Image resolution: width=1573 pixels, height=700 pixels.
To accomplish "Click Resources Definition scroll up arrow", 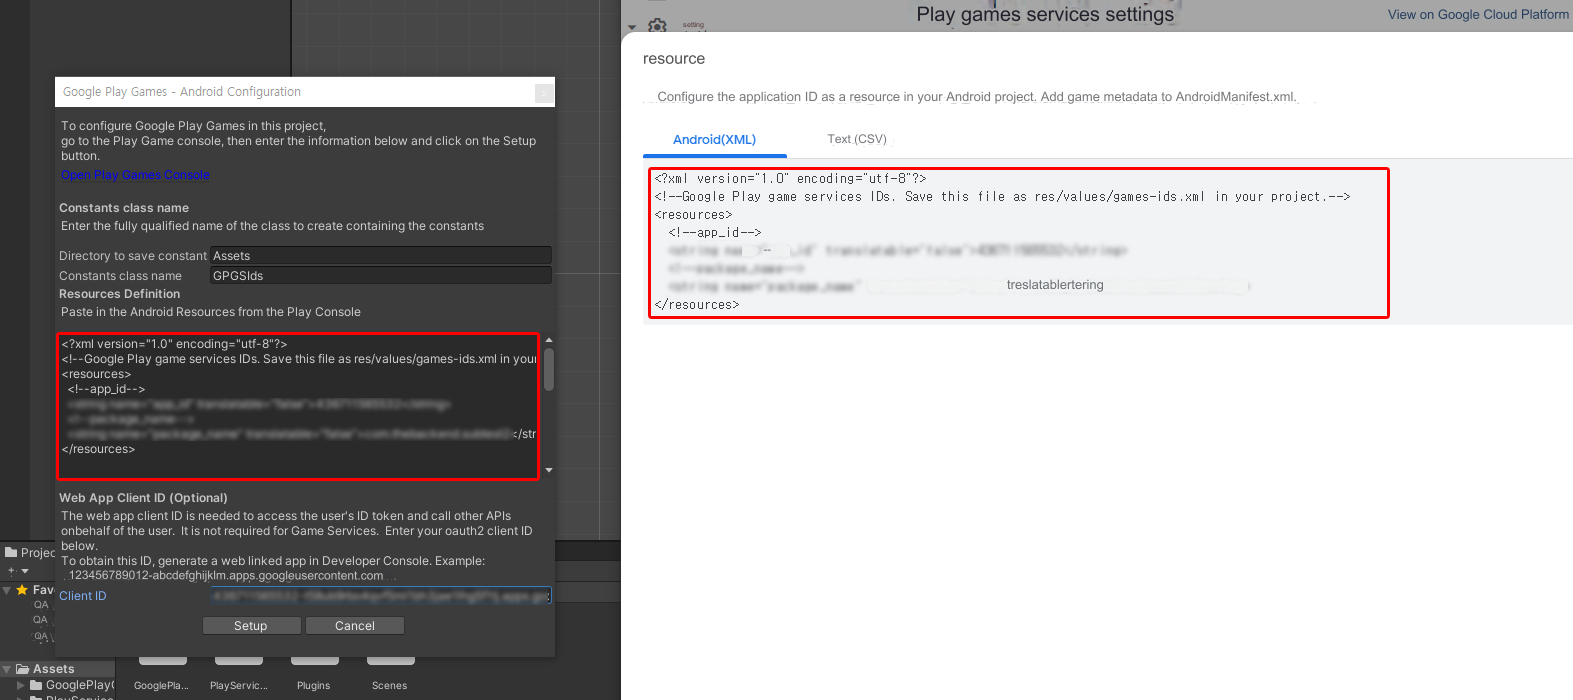I will click(x=548, y=341).
